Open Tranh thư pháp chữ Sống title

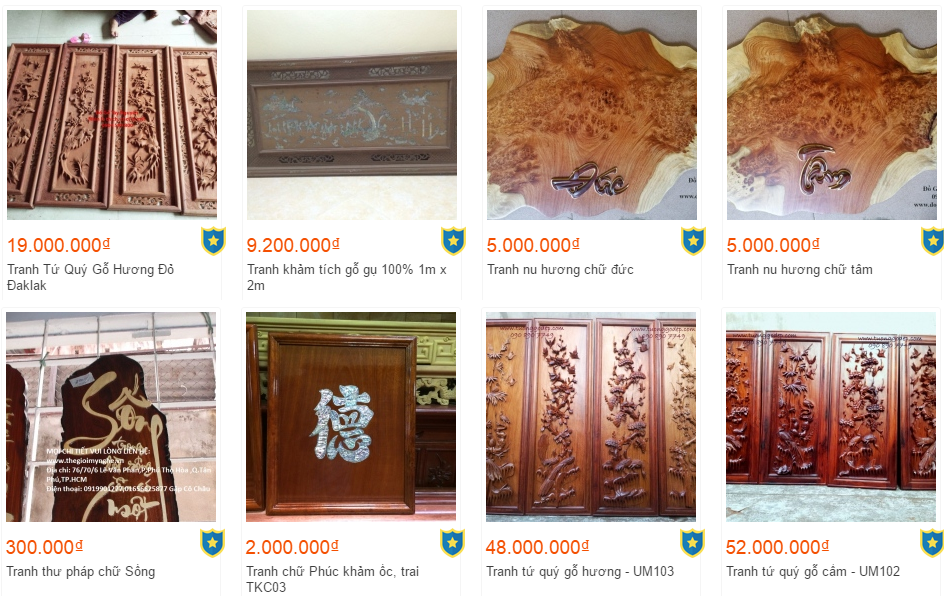(x=81, y=572)
